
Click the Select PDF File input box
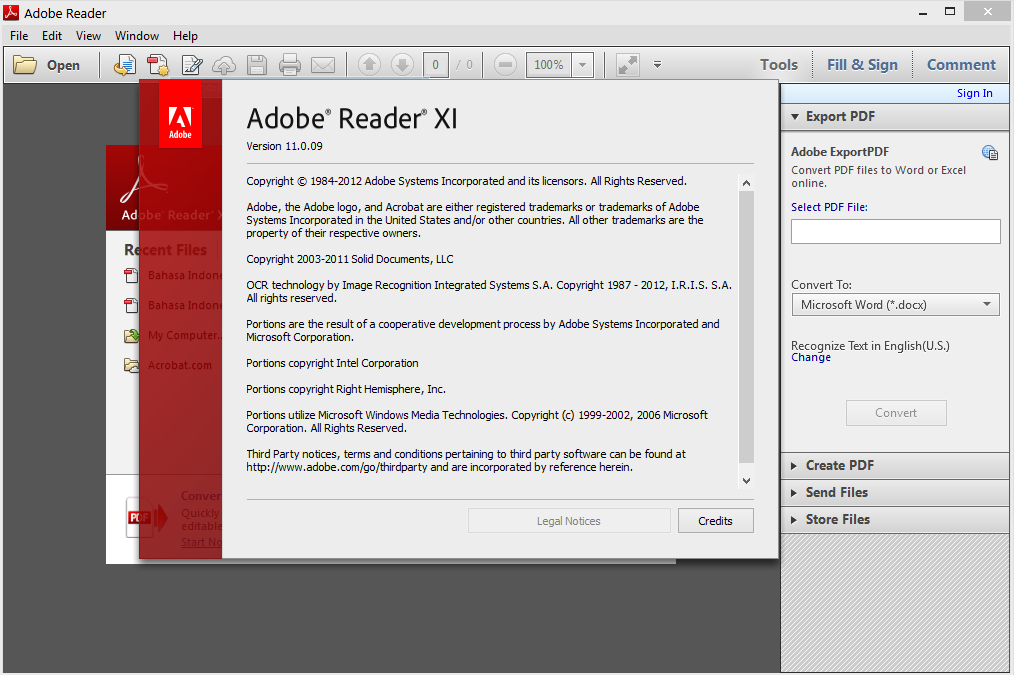[x=896, y=231]
